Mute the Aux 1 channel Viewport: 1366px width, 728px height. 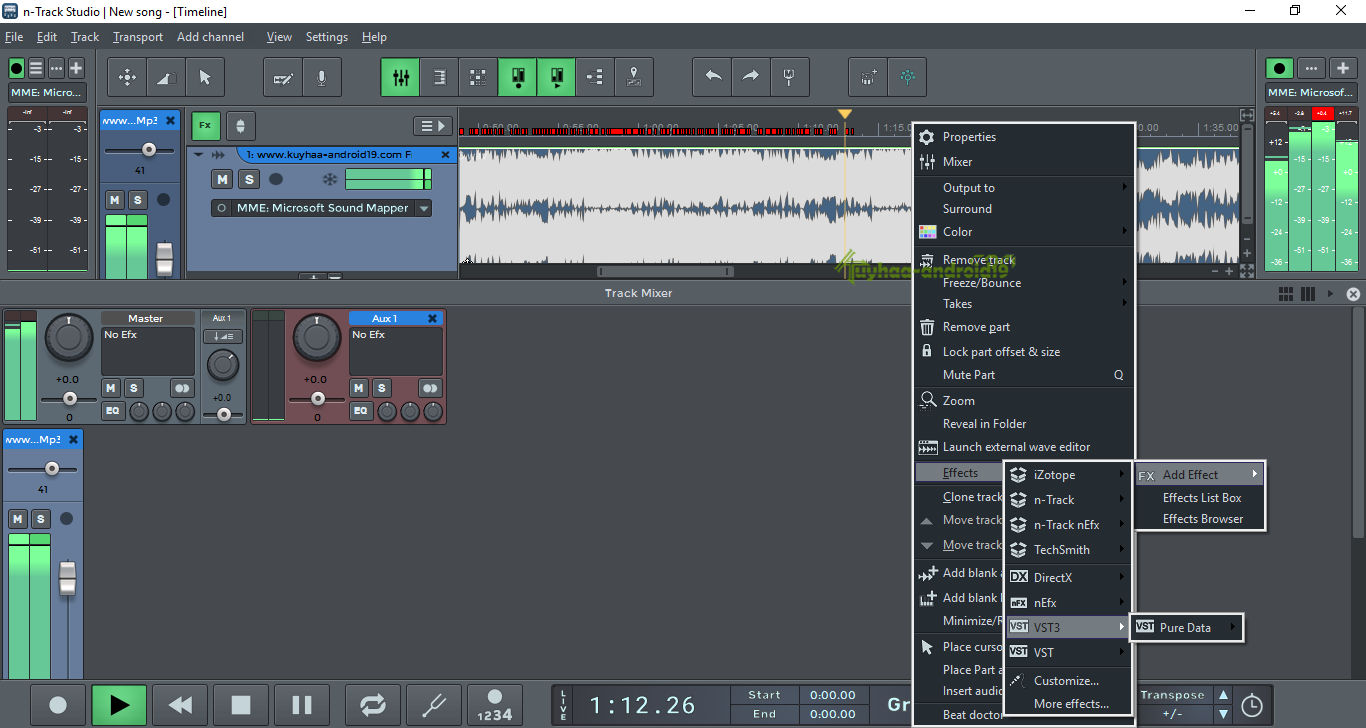coord(359,388)
